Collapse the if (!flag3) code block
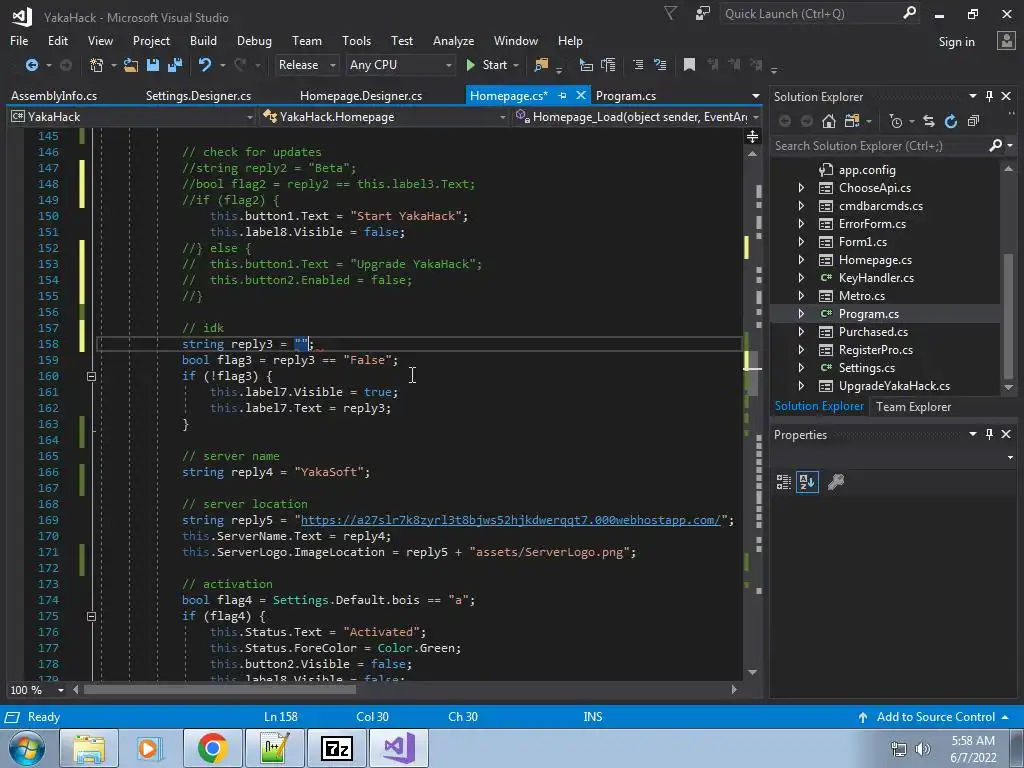This screenshot has width=1024, height=768. (x=91, y=376)
